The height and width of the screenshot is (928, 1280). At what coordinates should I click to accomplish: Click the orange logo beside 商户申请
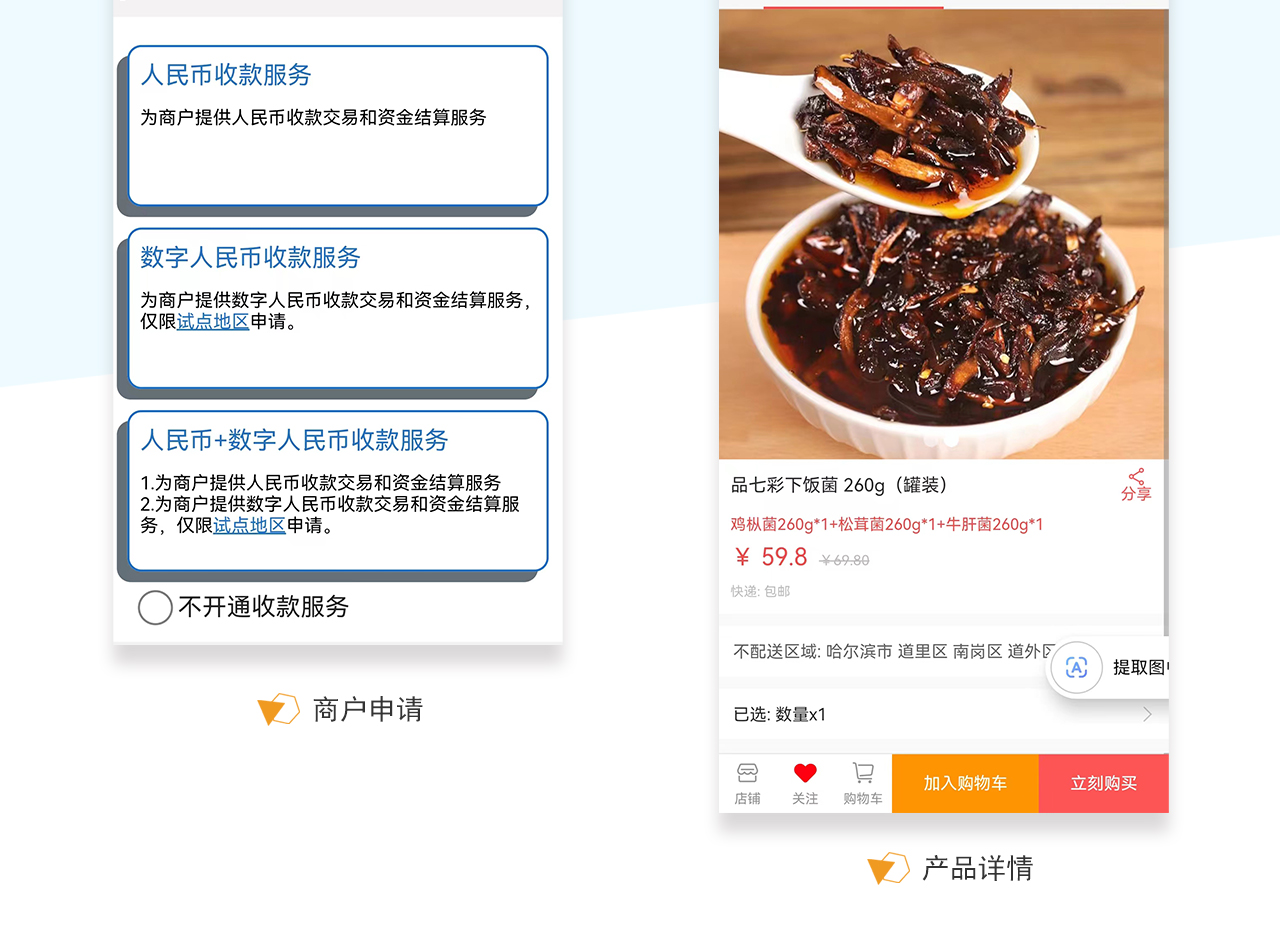pos(278,709)
